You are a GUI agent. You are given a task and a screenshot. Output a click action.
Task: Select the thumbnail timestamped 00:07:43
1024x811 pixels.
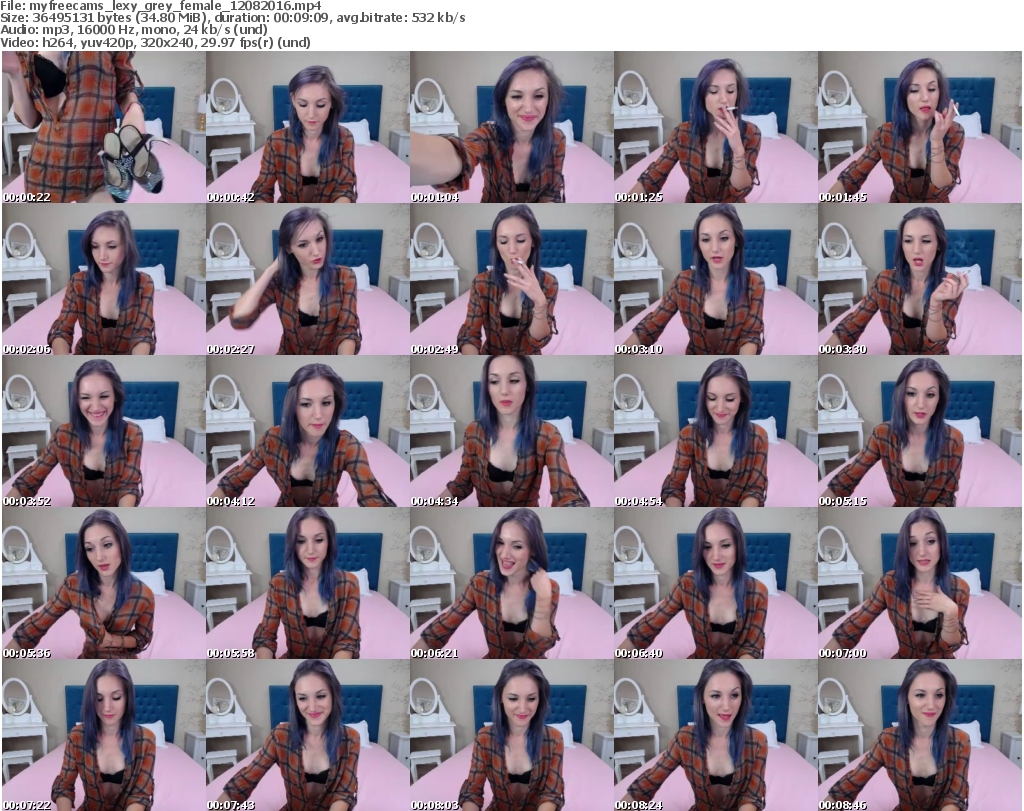(308, 735)
